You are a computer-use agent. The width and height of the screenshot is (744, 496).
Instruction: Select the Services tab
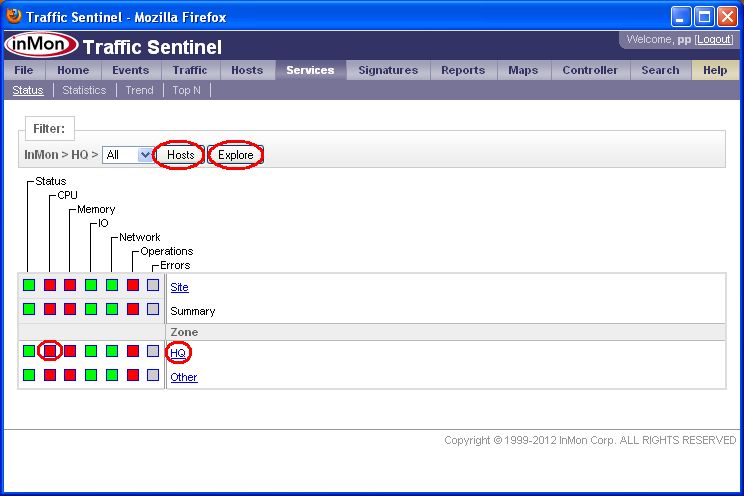pos(310,70)
